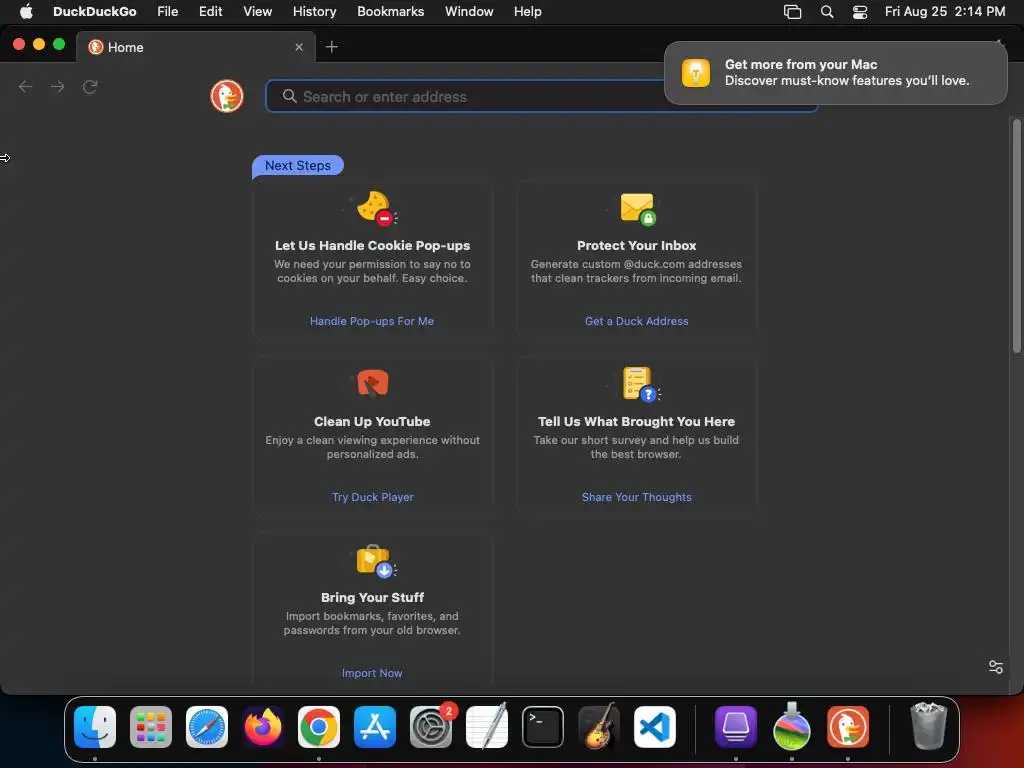The height and width of the screenshot is (768, 1024).
Task: Open the View menu
Action: click(257, 11)
